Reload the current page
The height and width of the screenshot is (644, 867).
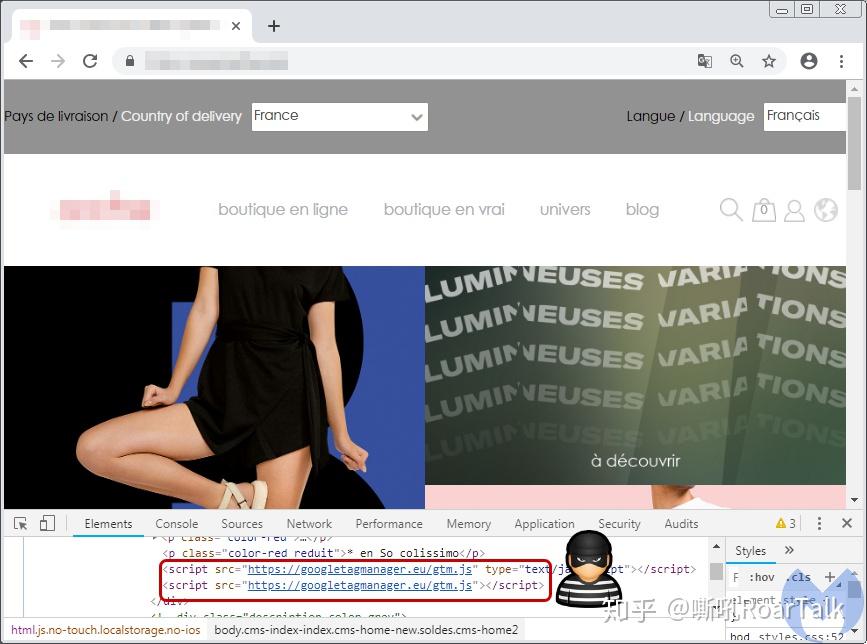pyautogui.click(x=90, y=61)
